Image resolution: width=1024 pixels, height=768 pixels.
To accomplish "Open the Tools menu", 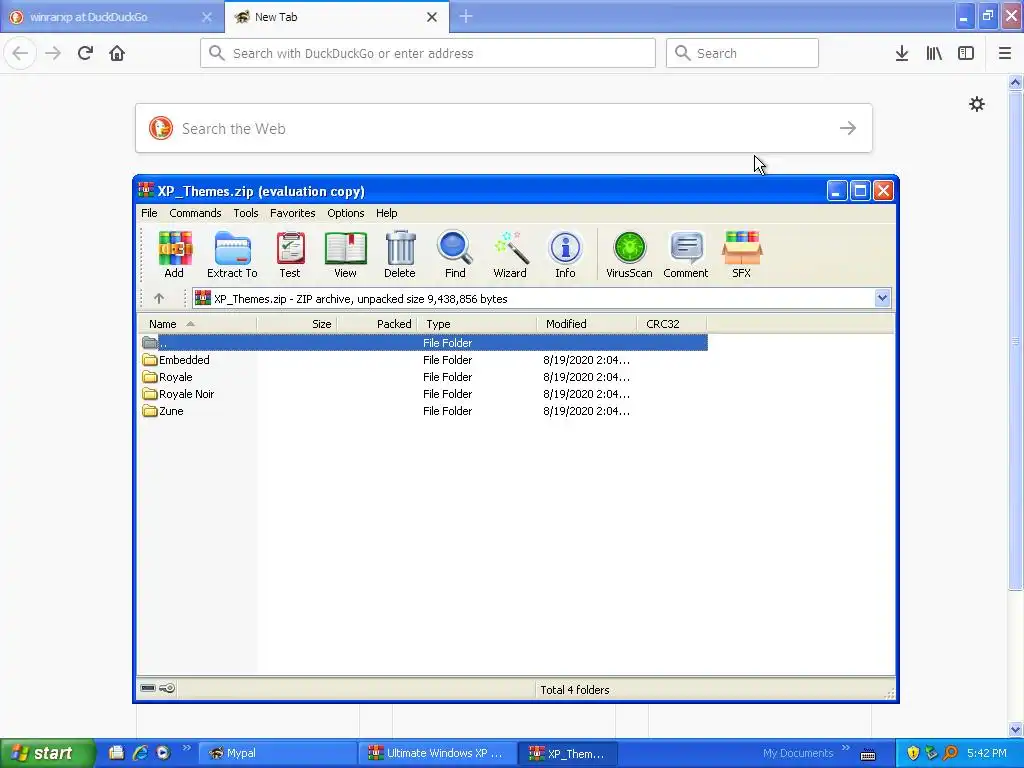I will (x=246, y=213).
